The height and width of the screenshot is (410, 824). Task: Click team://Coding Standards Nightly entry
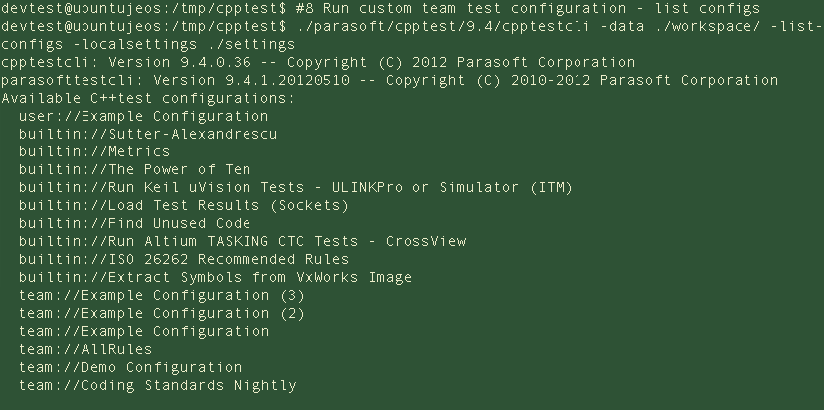(158, 385)
